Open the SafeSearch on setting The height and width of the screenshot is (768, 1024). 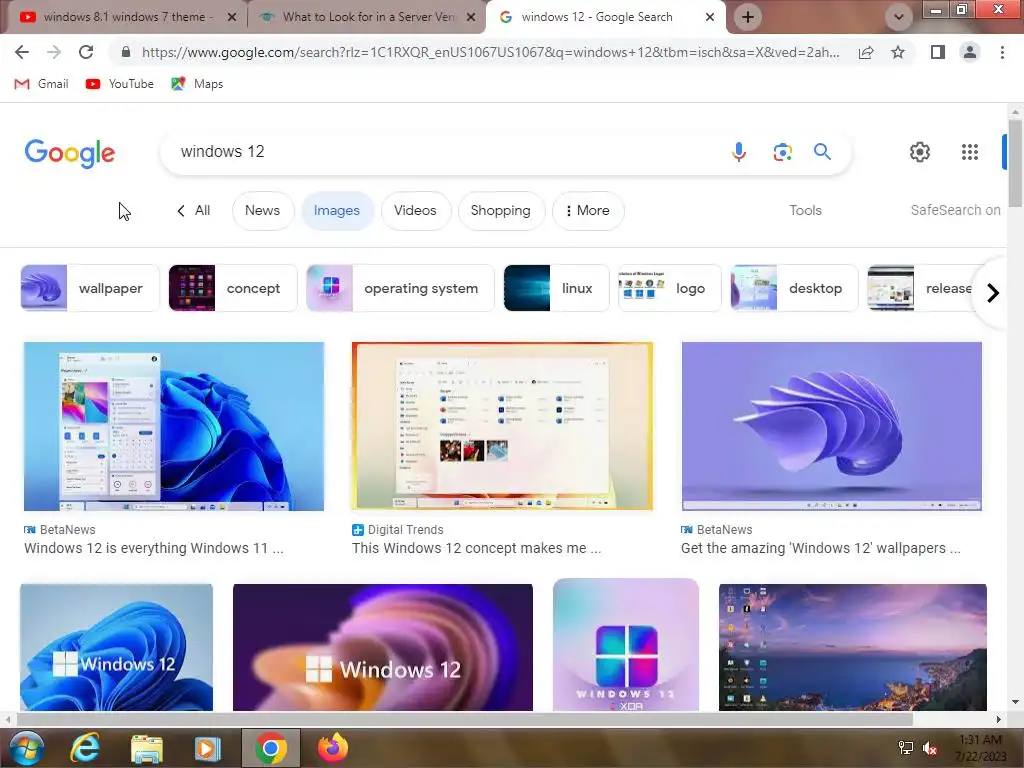tap(955, 210)
